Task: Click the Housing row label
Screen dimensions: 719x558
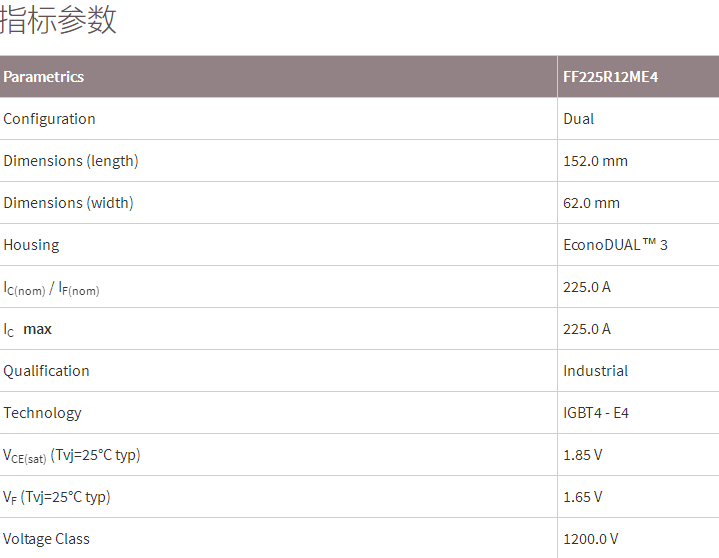Action: pyautogui.click(x=31, y=245)
